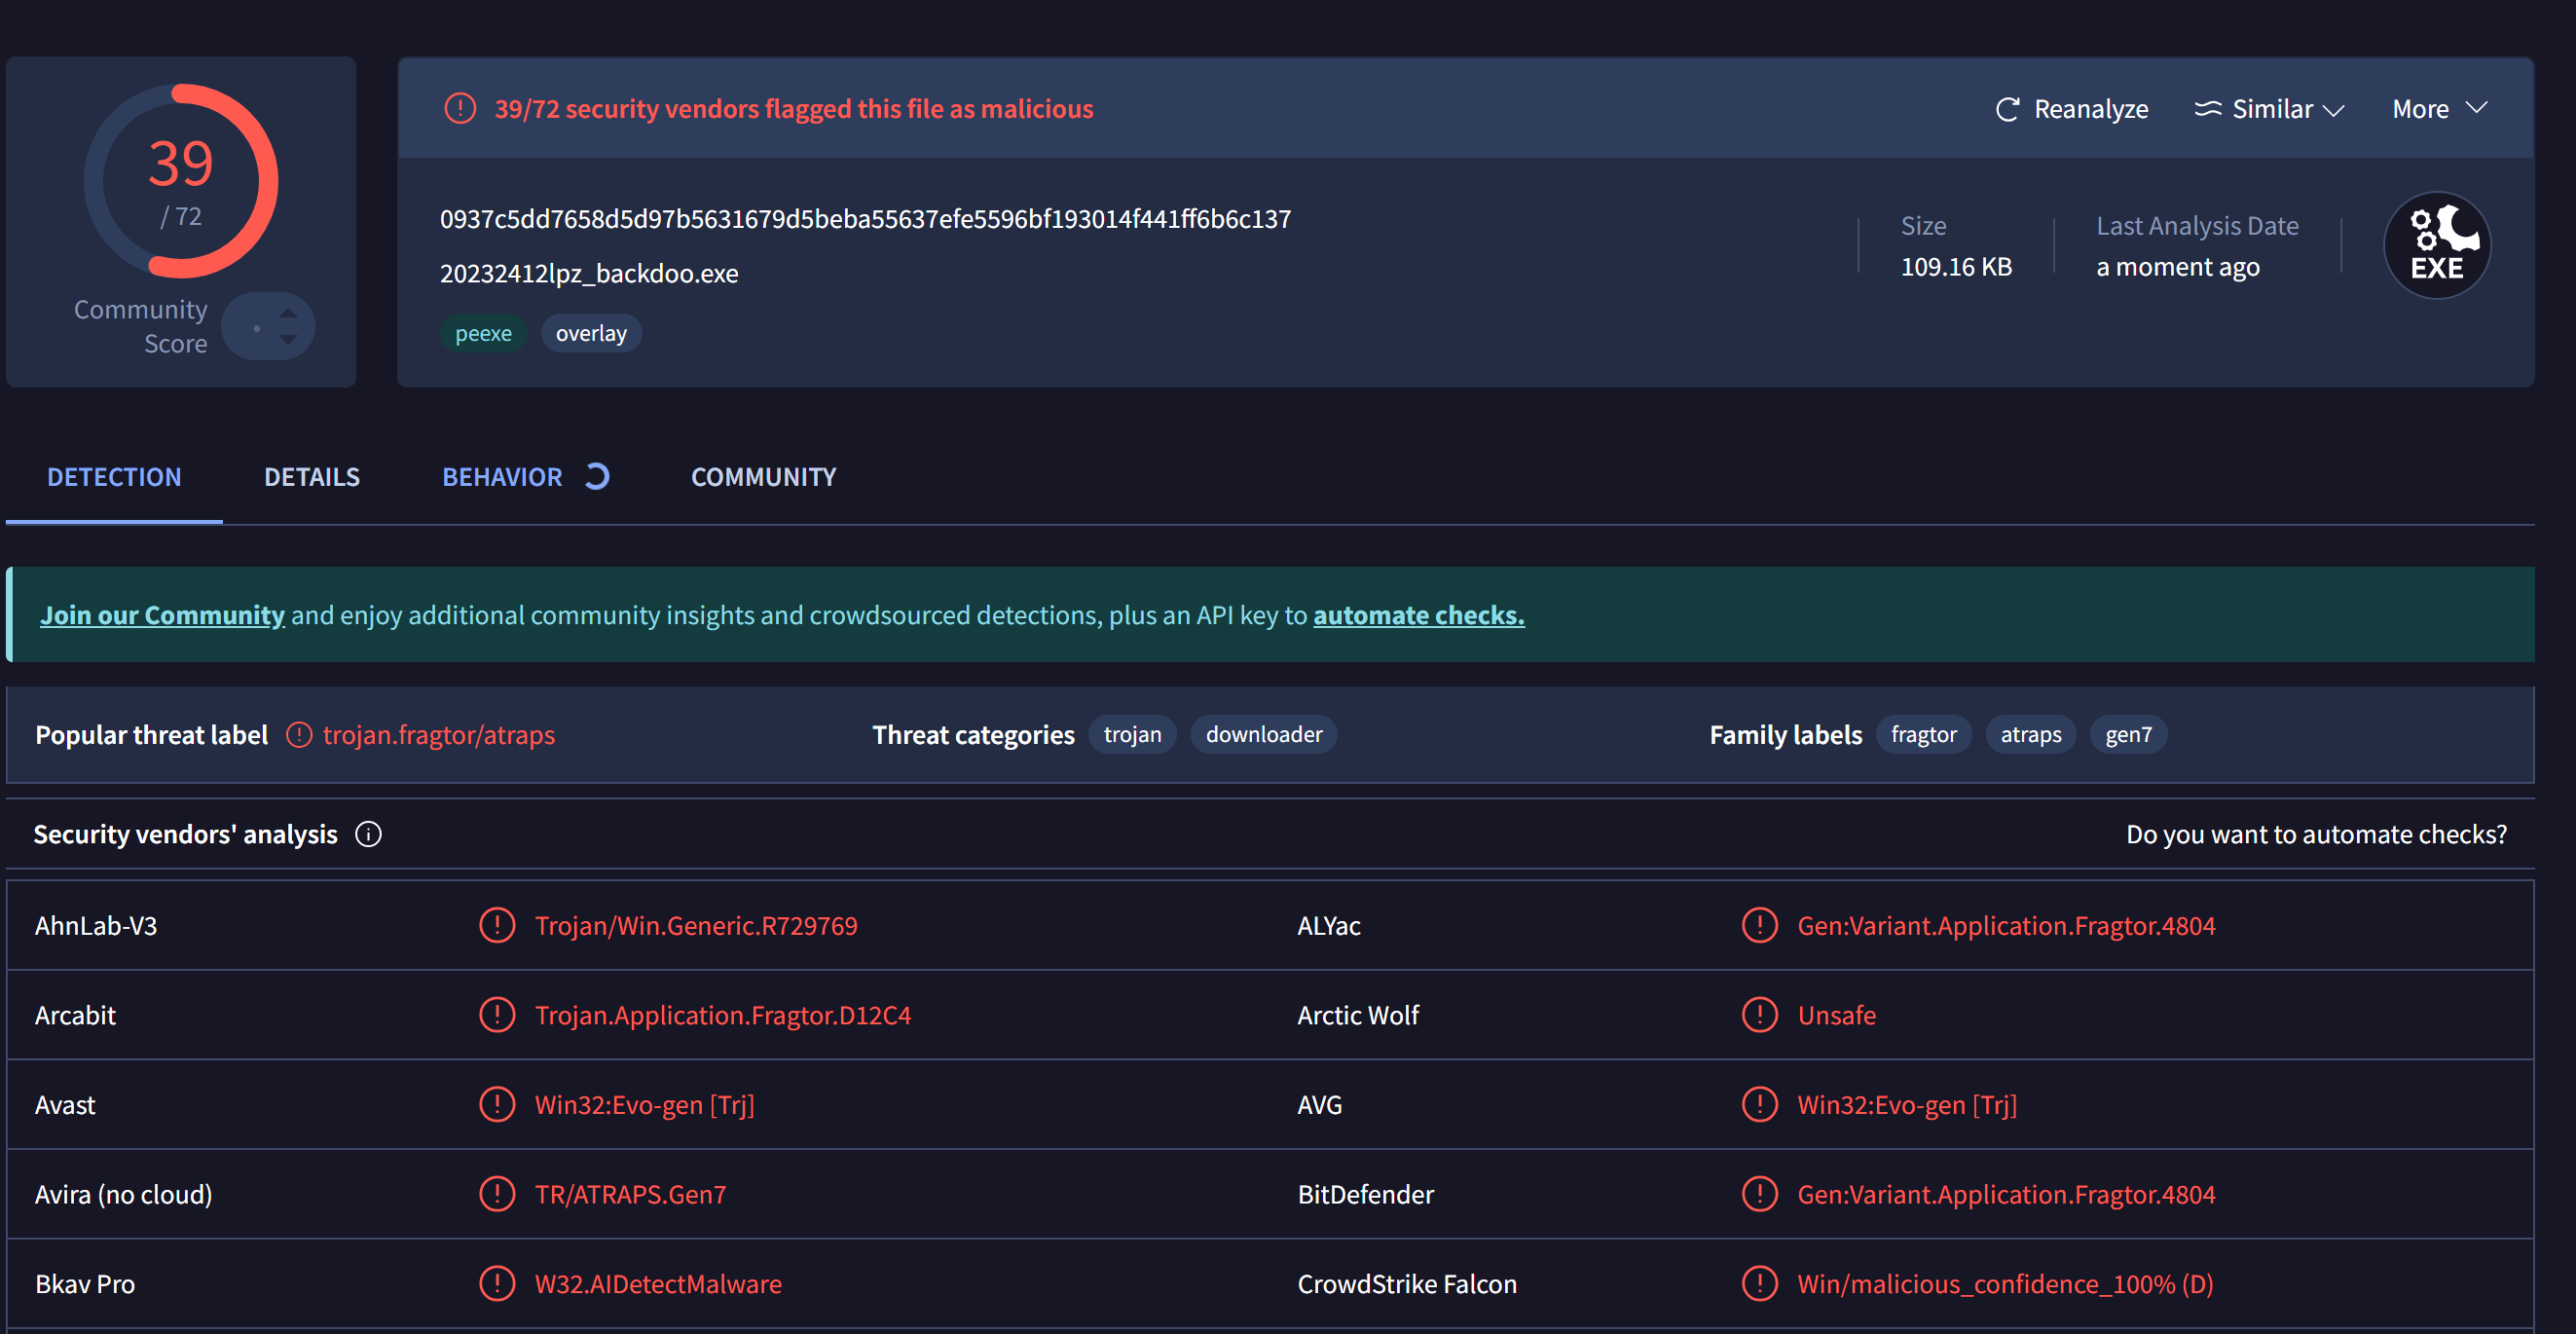Click alert icon beside AhnLab-V3 detection
Image resolution: width=2576 pixels, height=1334 pixels.
click(497, 925)
